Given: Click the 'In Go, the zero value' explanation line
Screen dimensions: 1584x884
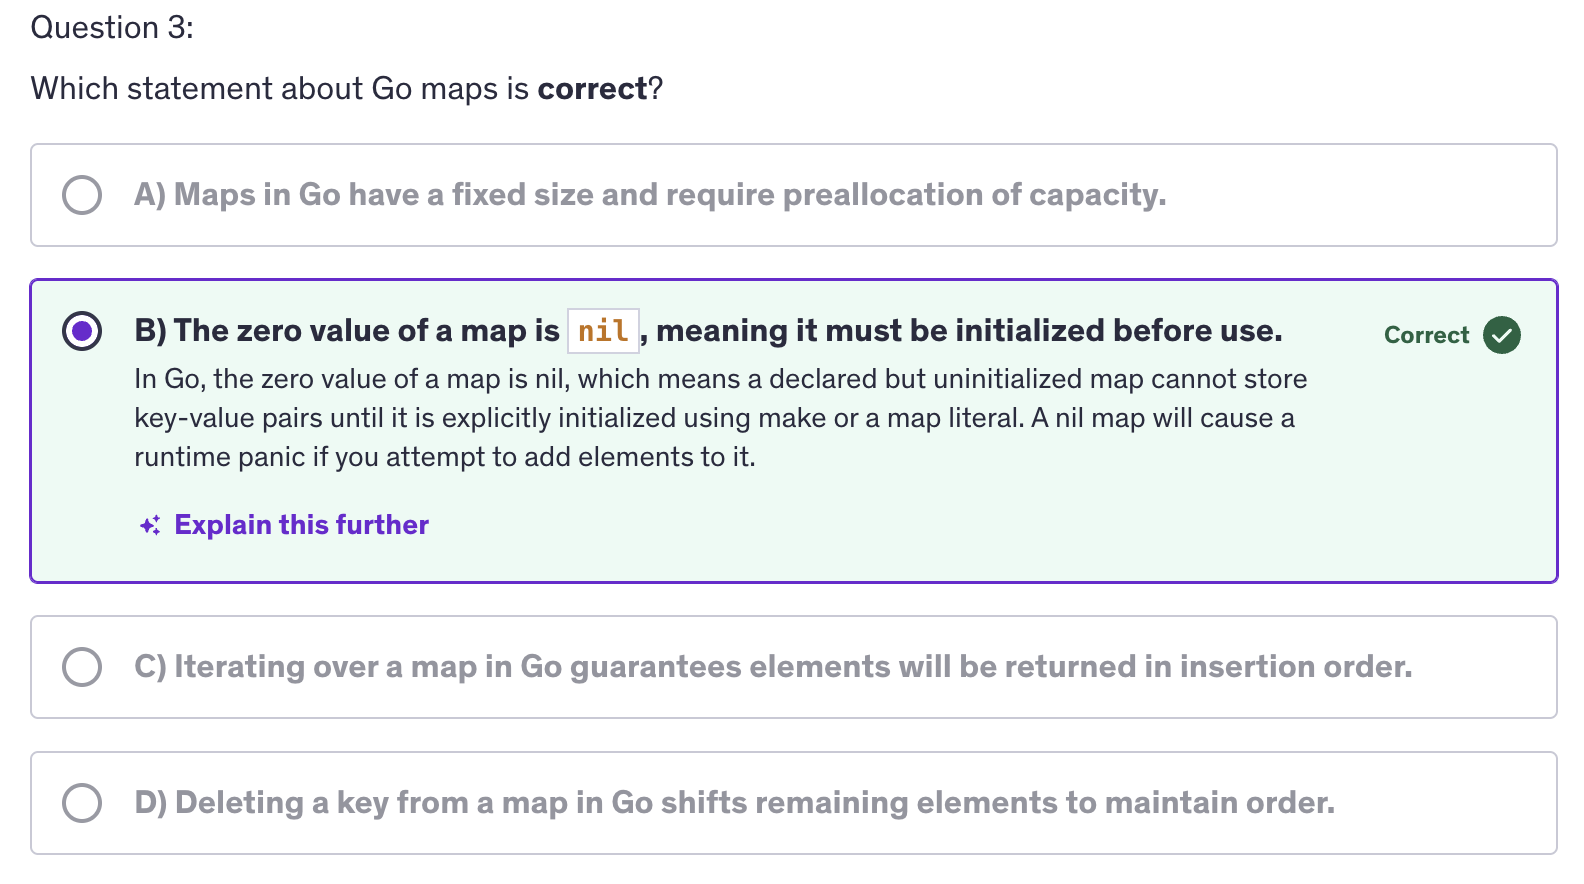Looking at the screenshot, I should [720, 379].
